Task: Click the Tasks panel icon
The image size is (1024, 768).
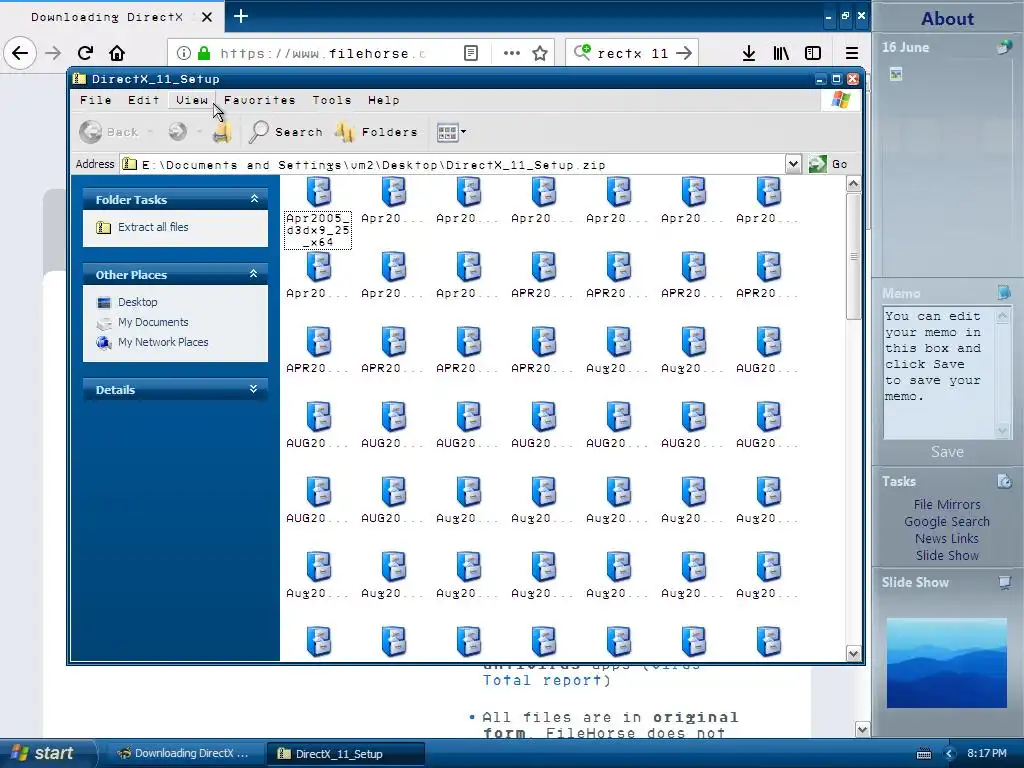Action: click(x=1004, y=481)
